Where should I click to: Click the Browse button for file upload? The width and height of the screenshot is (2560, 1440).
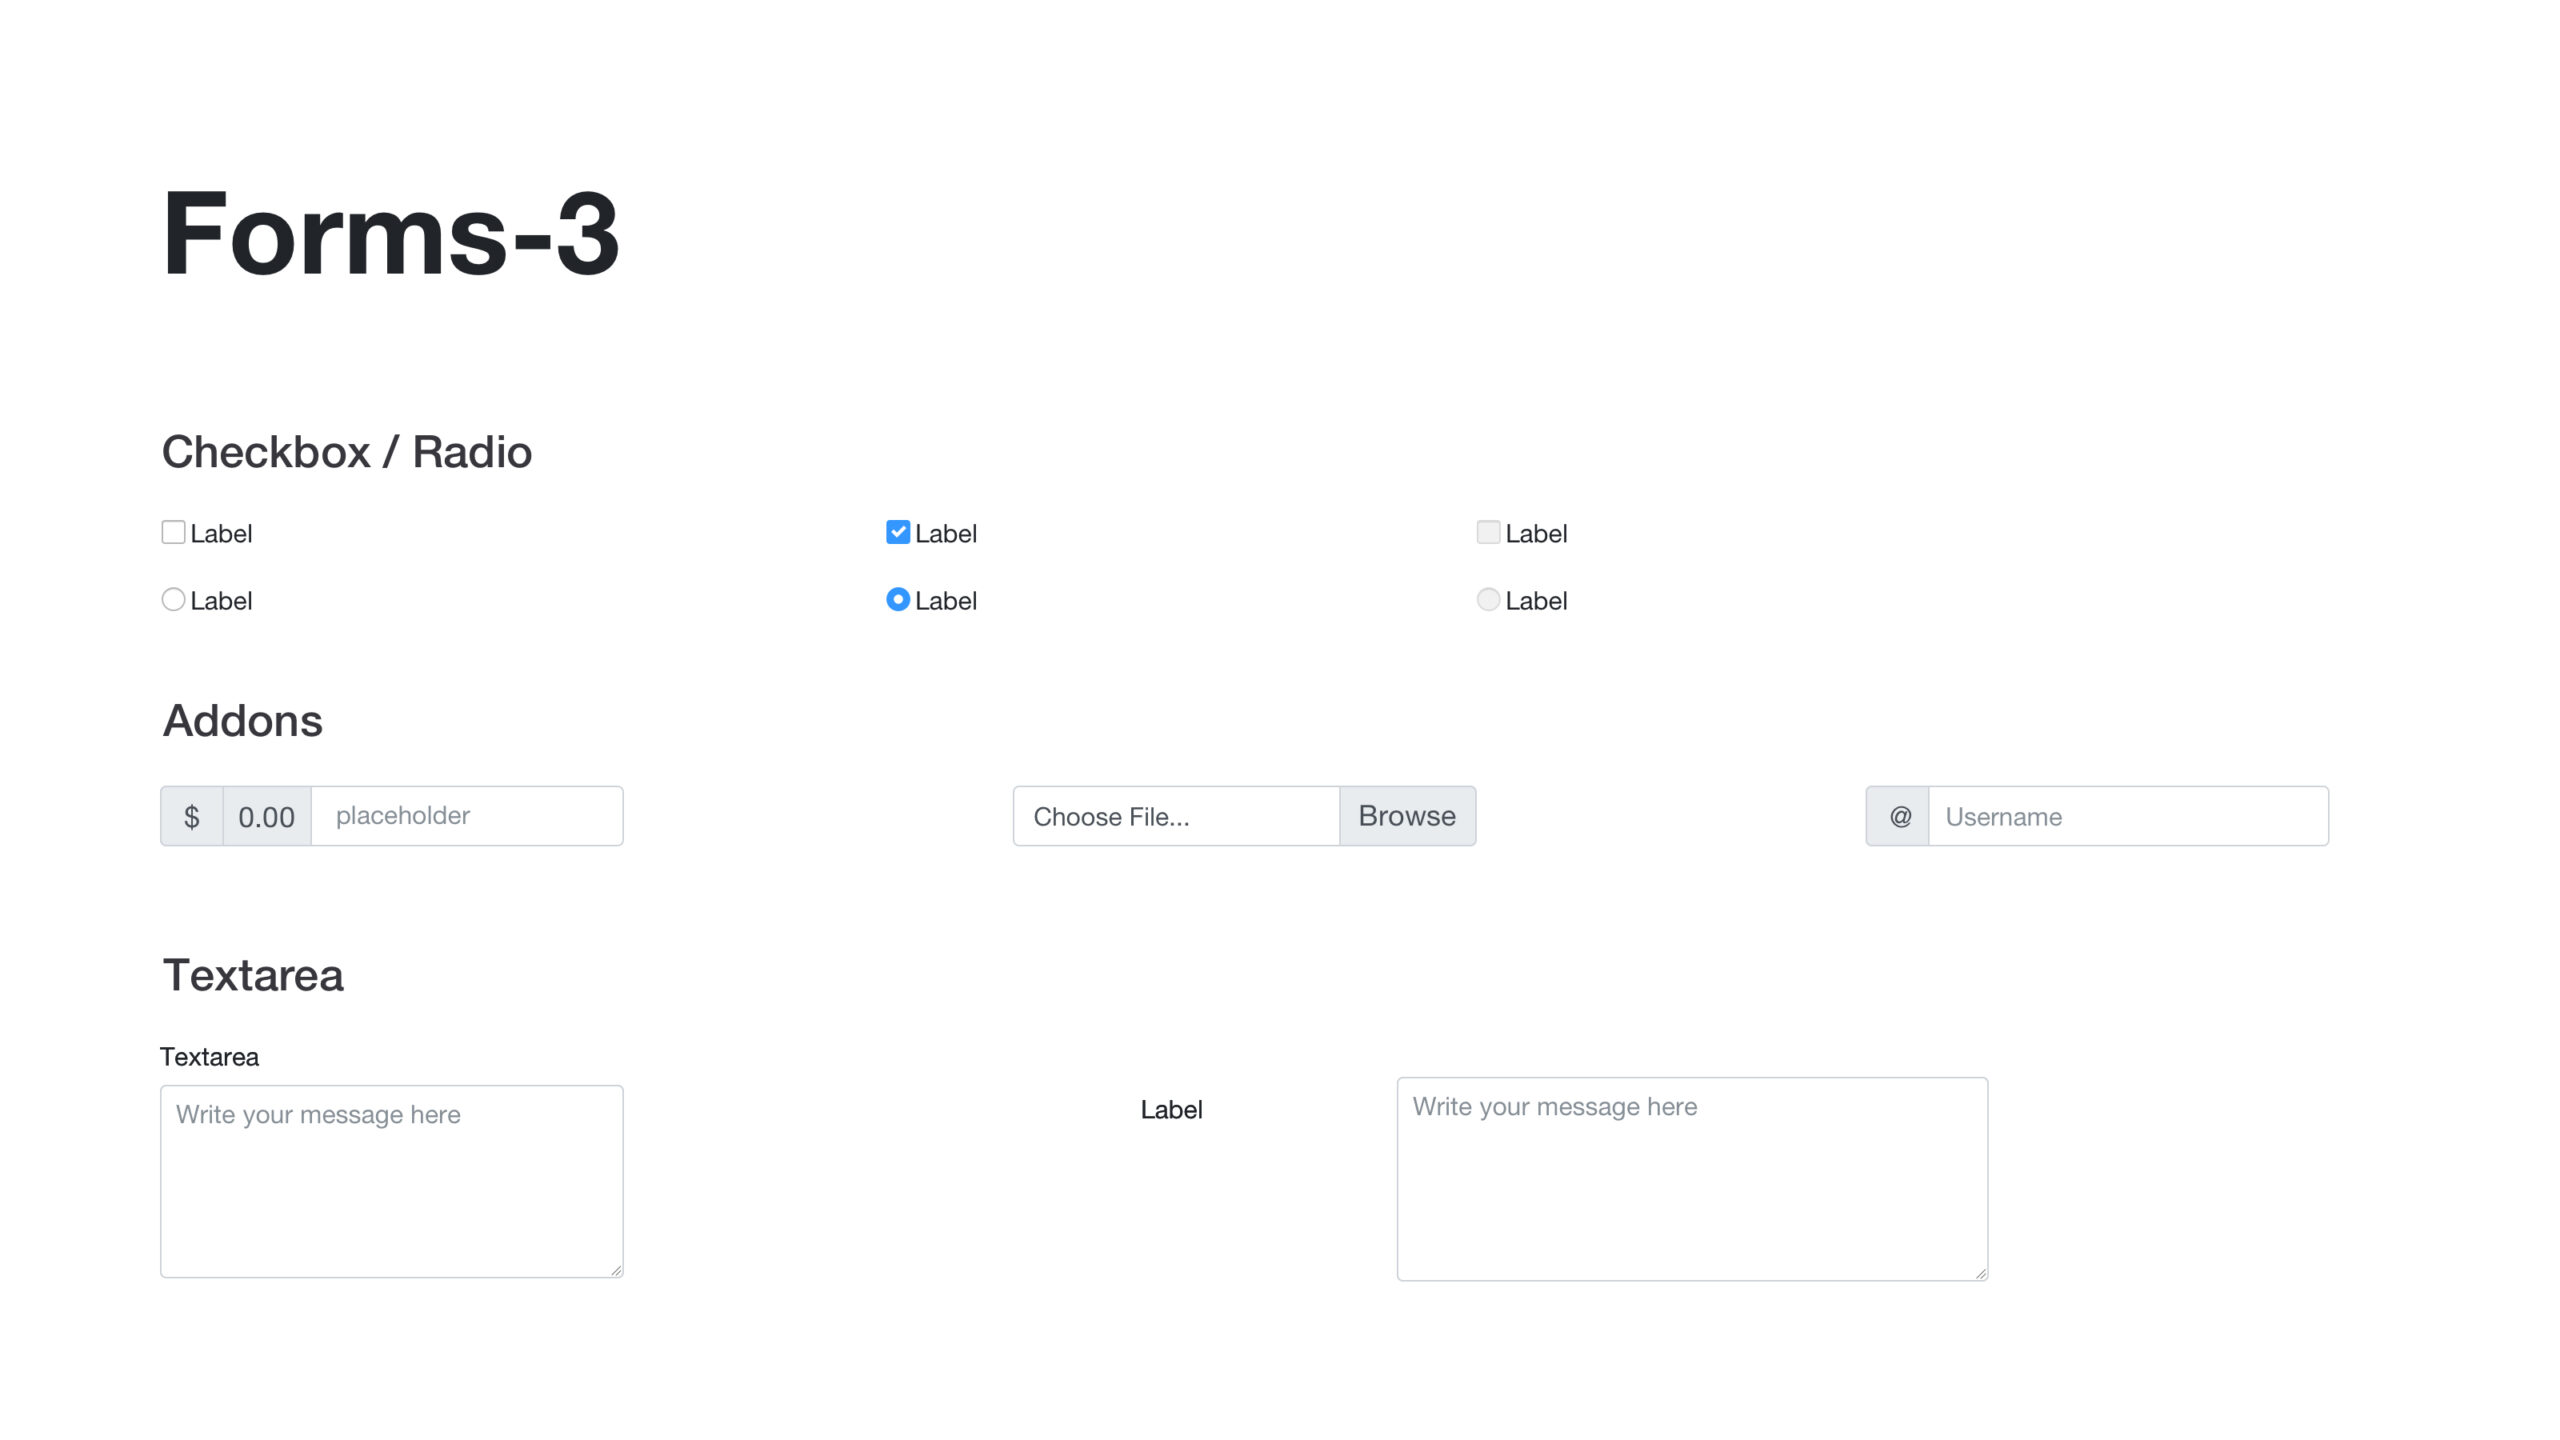1407,814
